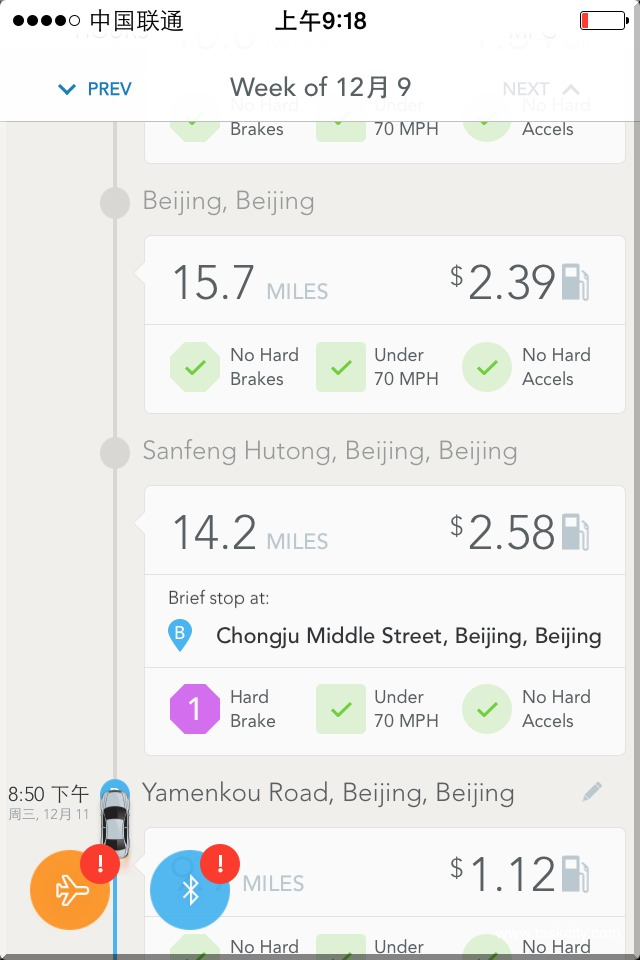The image size is (640, 960).
Task: Tap the car icon on the timeline
Action: pyautogui.click(x=116, y=822)
